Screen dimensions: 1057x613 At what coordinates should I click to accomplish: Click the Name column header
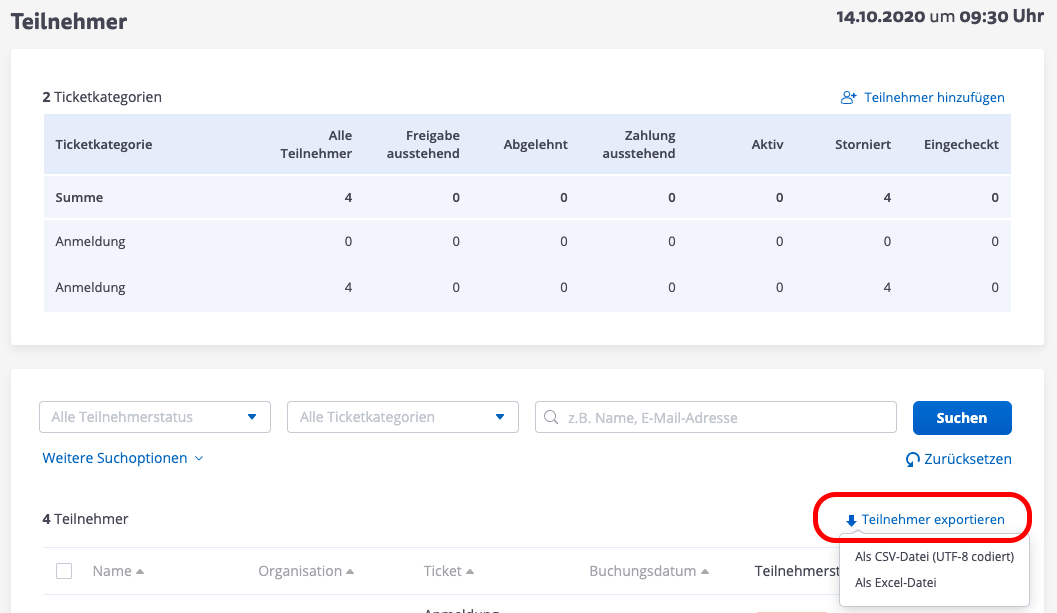click(112, 571)
